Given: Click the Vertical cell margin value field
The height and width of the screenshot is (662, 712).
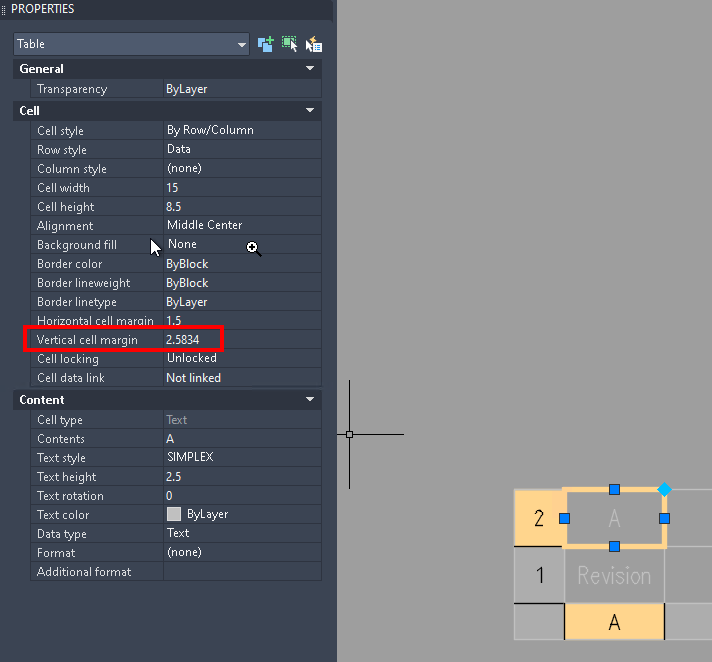Looking at the screenshot, I should point(242,340).
